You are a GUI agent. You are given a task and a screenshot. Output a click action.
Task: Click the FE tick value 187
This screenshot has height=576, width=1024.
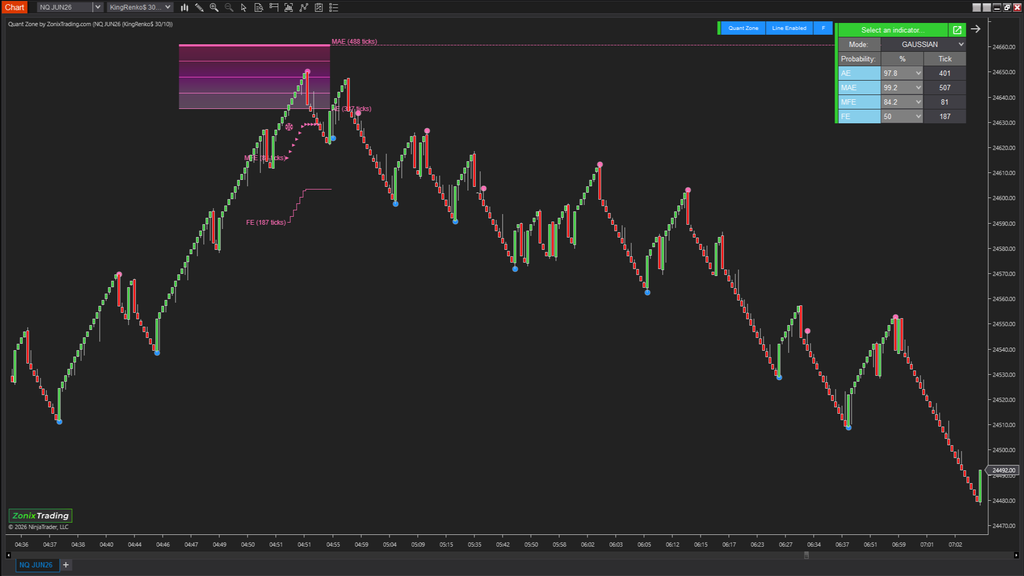pyautogui.click(x=944, y=116)
